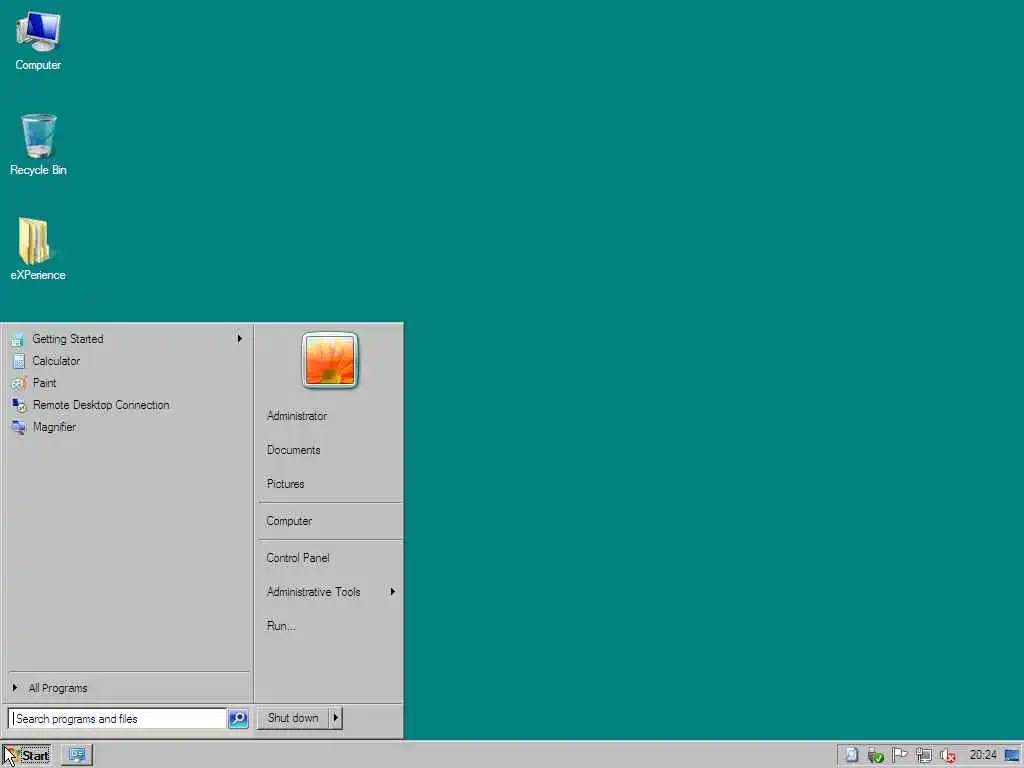This screenshot has height=768, width=1024.
Task: Click the network connection tray icon
Action: click(x=923, y=756)
